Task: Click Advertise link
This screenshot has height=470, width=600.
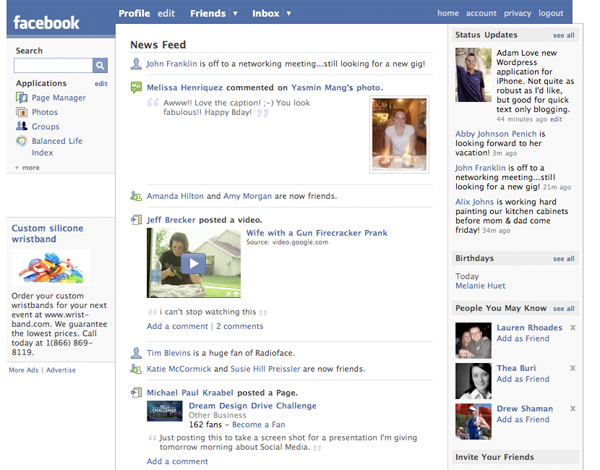Action: click(61, 370)
